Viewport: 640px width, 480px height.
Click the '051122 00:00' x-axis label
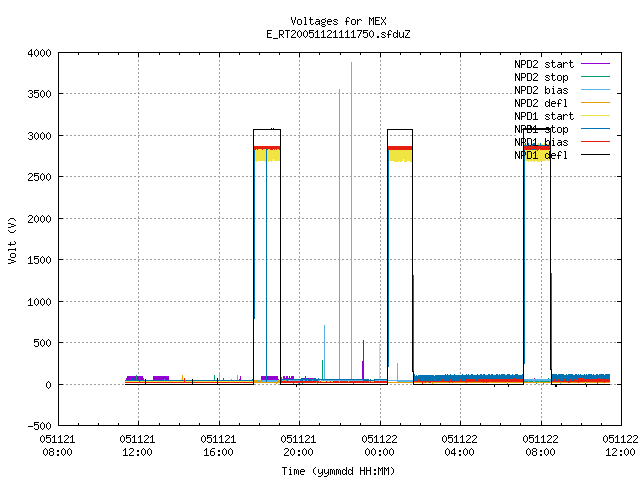tap(380, 446)
